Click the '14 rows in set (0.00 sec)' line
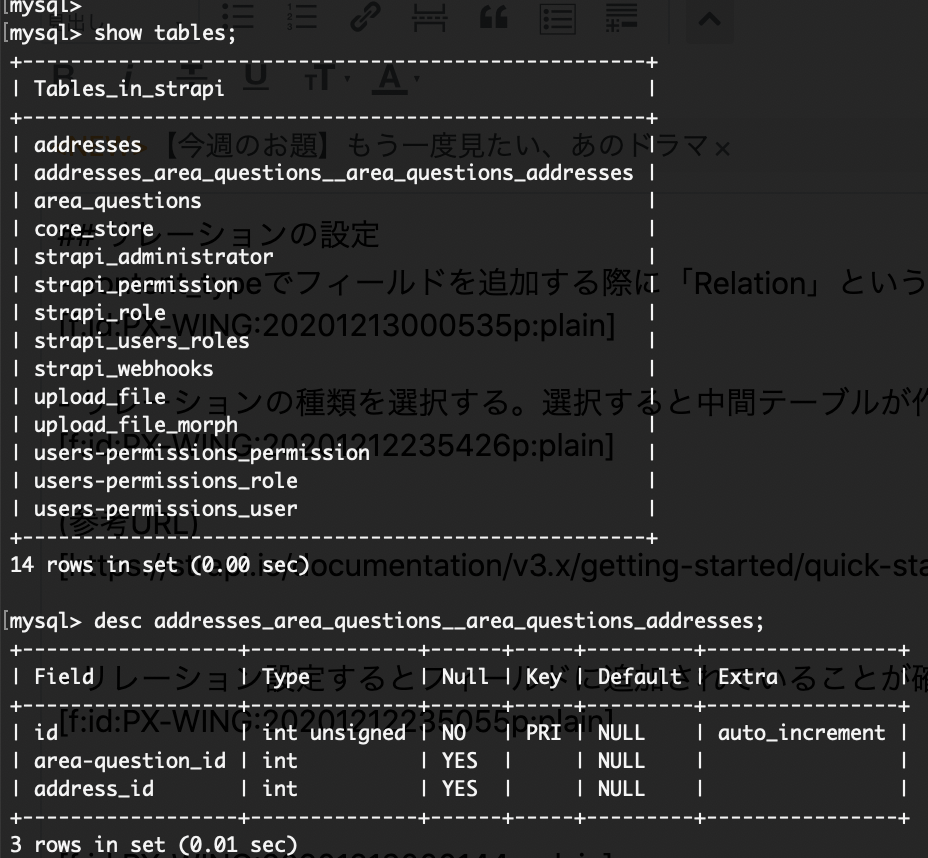The image size is (928, 858). (160, 565)
